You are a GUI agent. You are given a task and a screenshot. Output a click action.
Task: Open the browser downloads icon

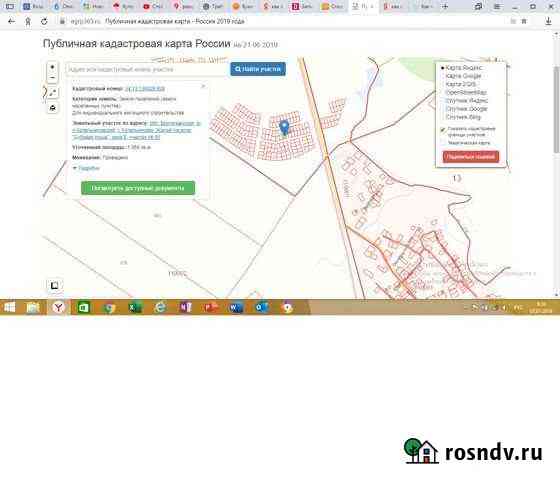pyautogui.click(x=548, y=21)
